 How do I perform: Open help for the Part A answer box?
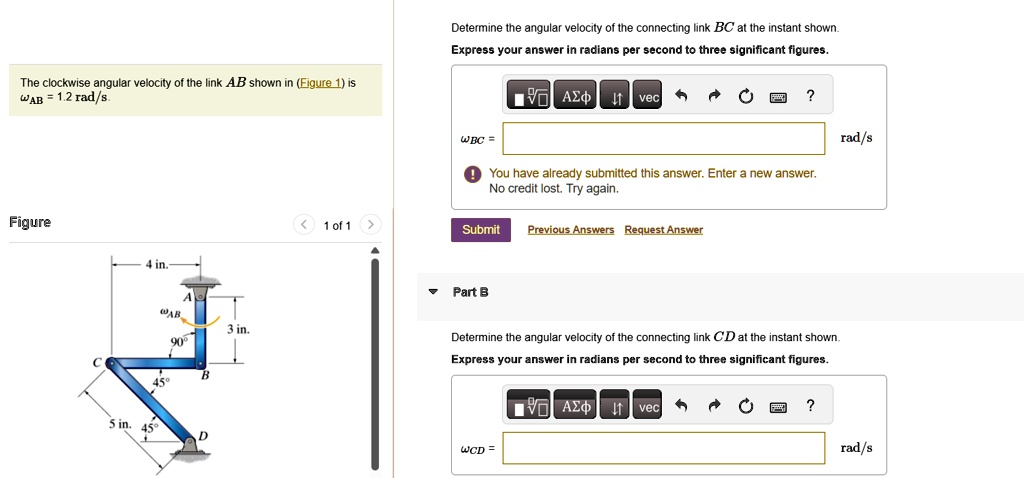[810, 97]
